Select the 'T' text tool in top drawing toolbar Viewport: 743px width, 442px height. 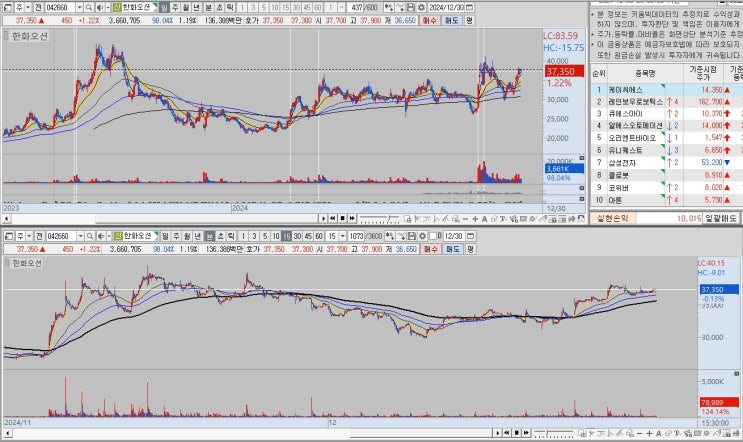tap(502, 219)
